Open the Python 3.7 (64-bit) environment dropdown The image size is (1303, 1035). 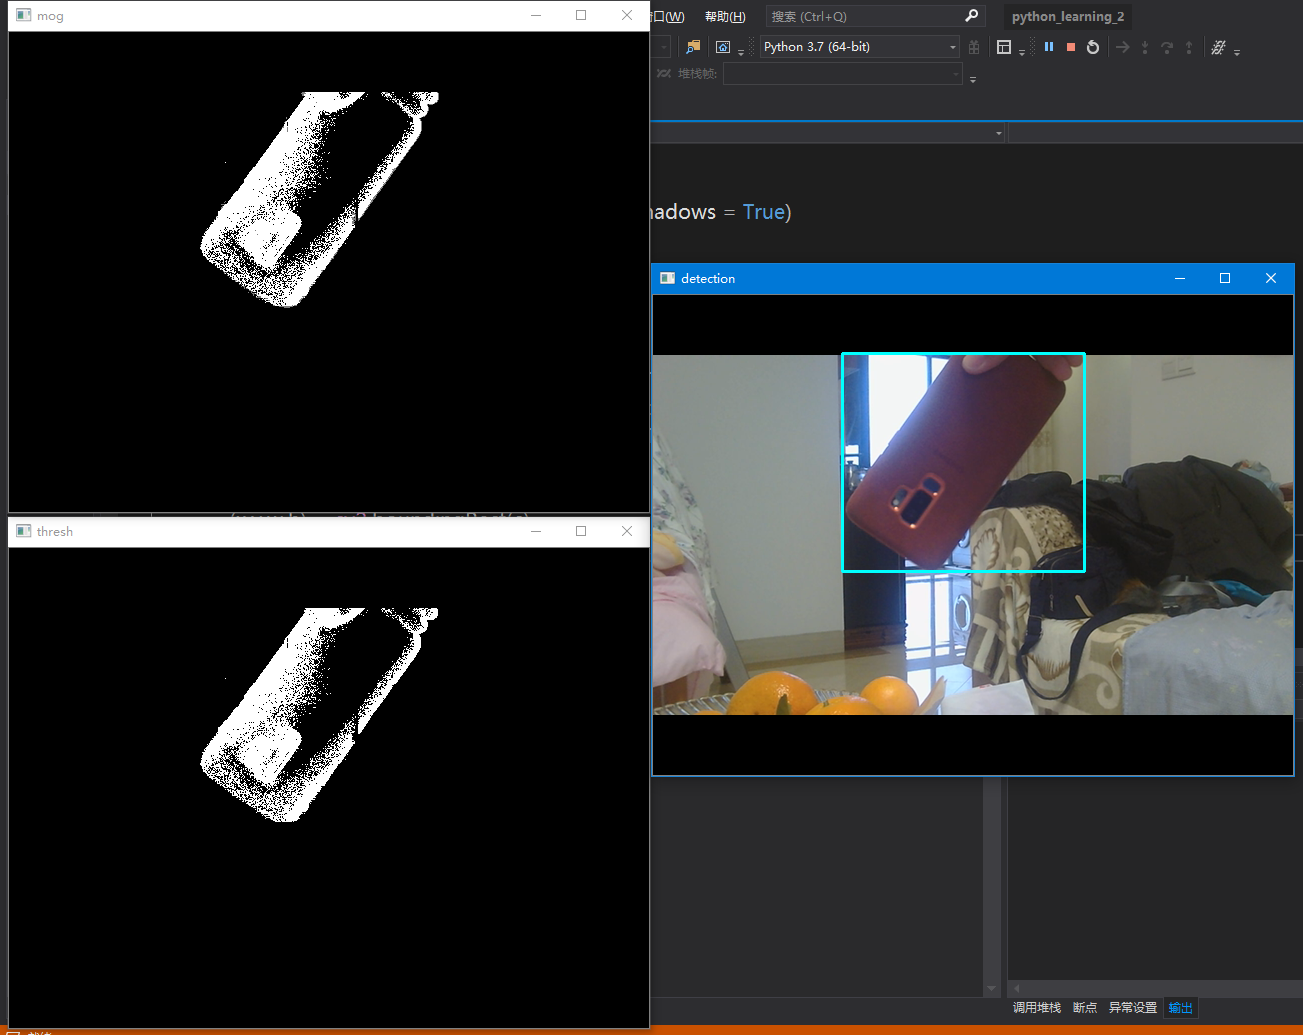953,46
